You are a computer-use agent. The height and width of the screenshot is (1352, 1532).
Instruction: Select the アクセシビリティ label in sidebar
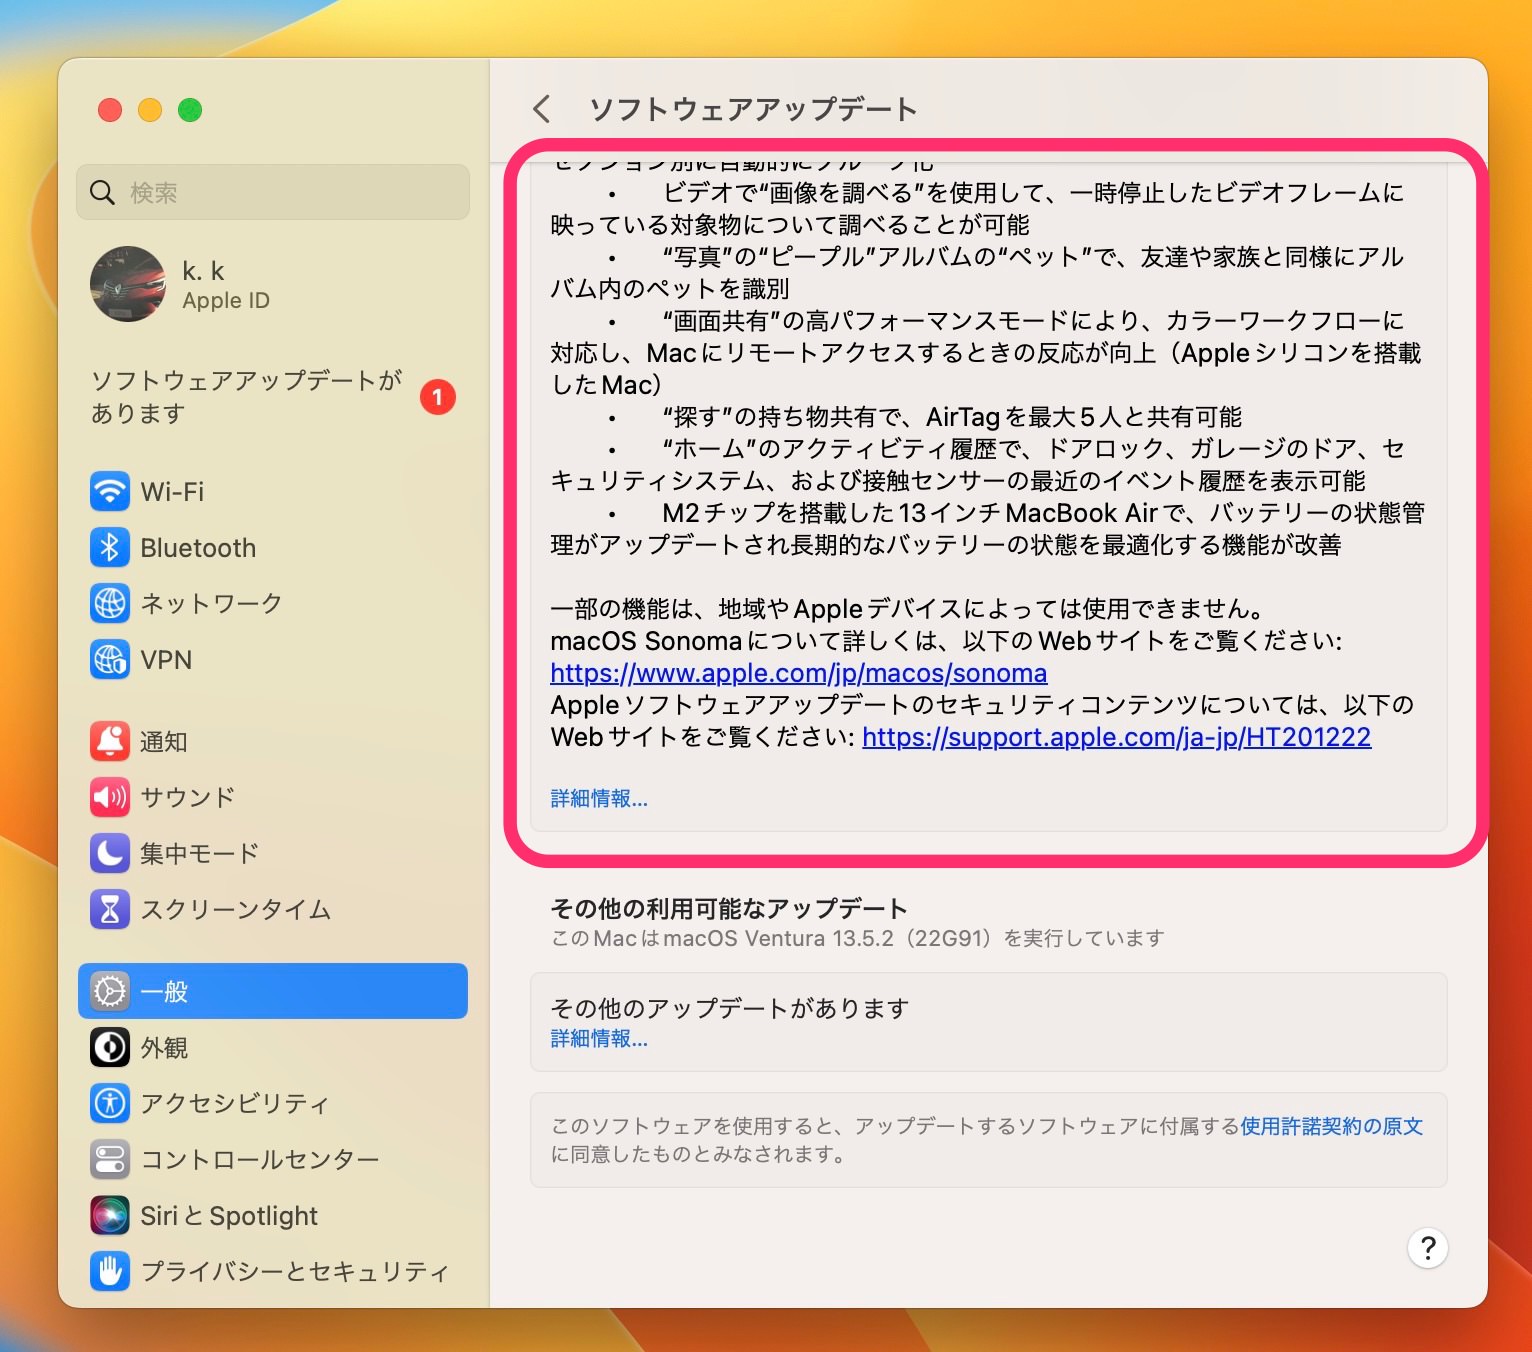point(235,1103)
